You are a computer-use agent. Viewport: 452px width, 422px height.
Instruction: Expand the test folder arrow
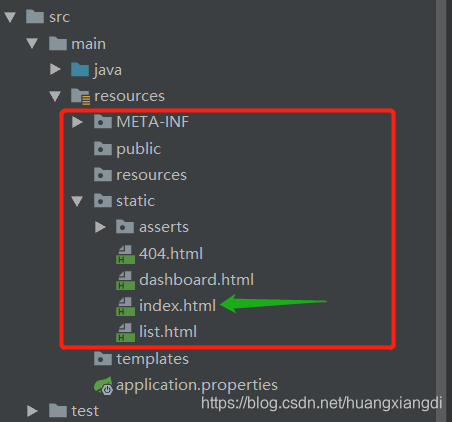[32, 411]
